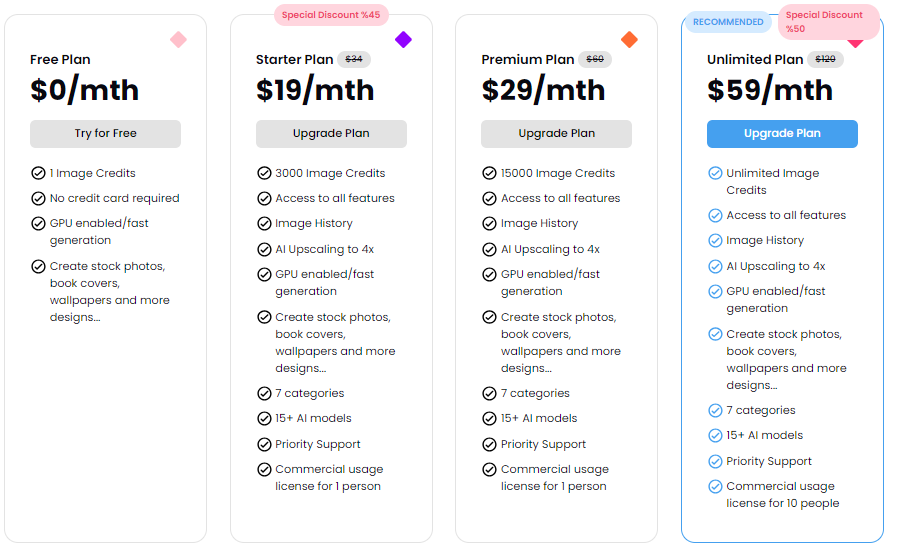Click the Premium Plan AI Upscaling checkmark
This screenshot has width=897, height=557.
coord(489,249)
